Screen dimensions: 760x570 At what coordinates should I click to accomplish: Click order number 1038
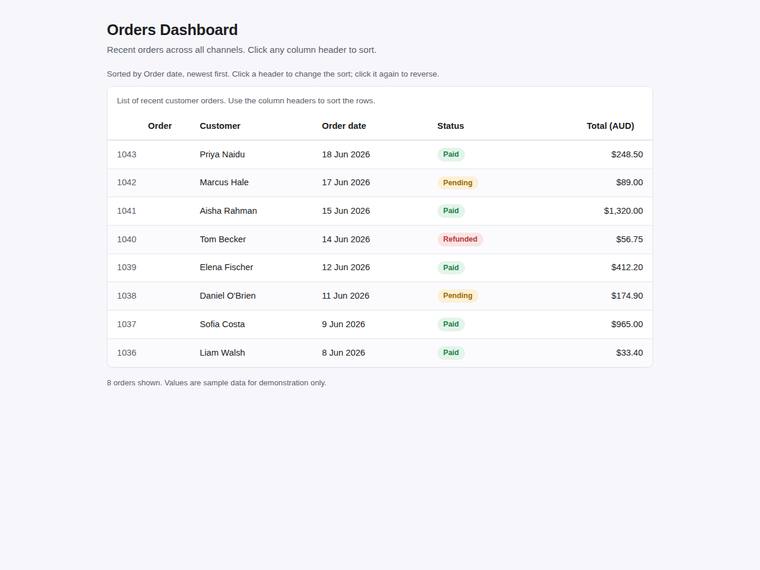(x=127, y=296)
